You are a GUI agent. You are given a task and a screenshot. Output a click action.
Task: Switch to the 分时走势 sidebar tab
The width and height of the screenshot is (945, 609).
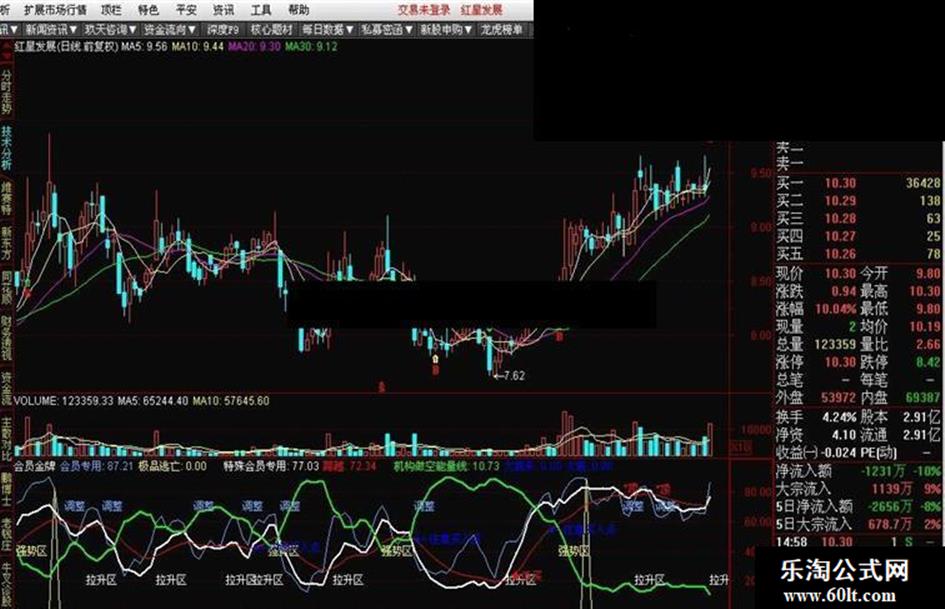click(7, 91)
